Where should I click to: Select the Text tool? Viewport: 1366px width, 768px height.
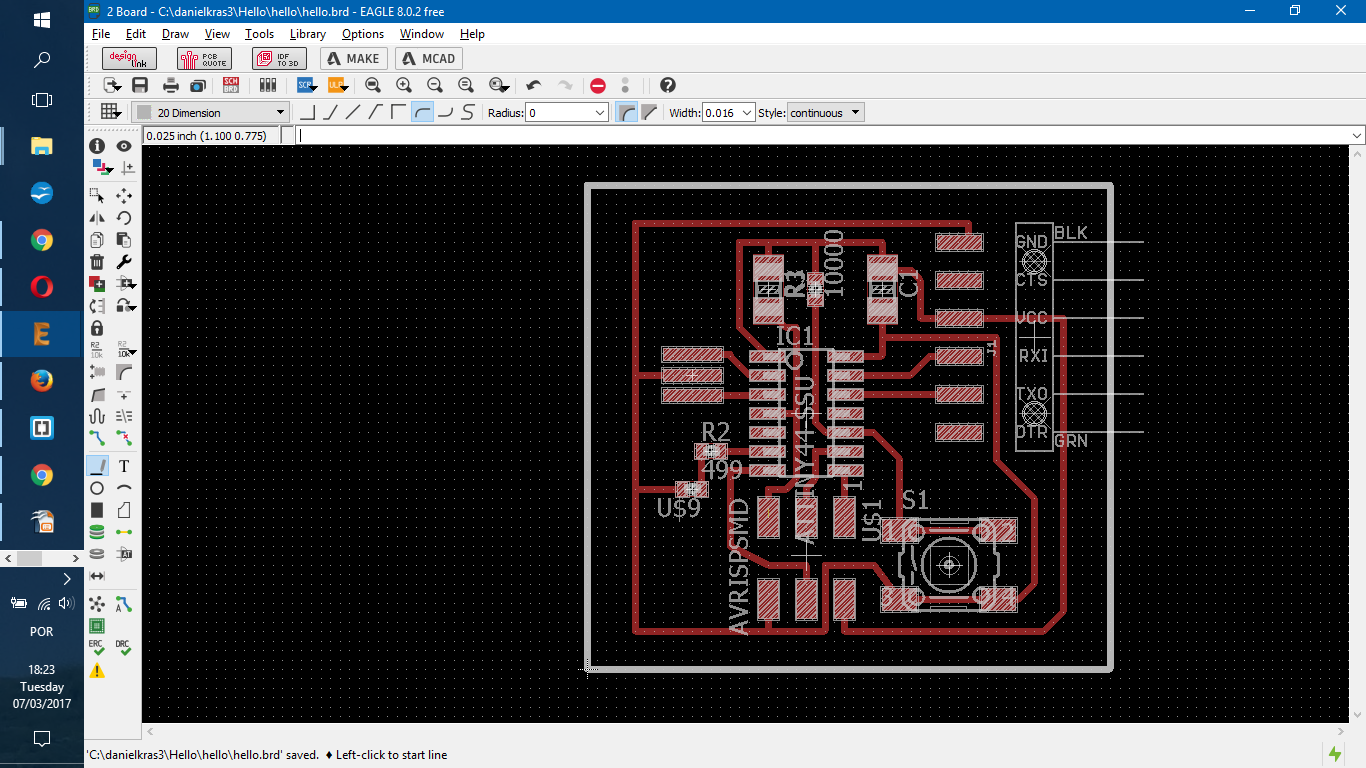(x=124, y=466)
